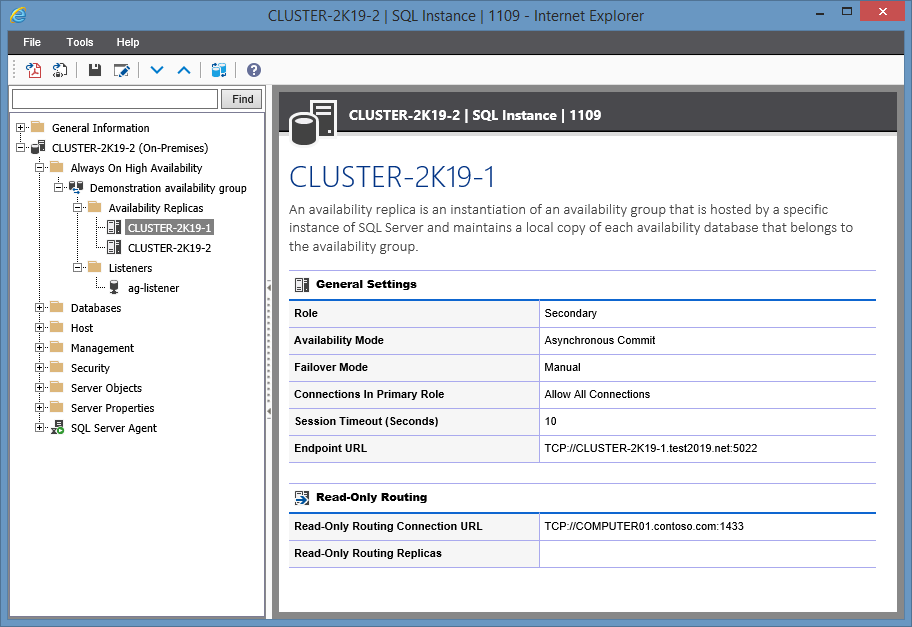Open the File menu
The height and width of the screenshot is (627, 912).
click(x=31, y=42)
